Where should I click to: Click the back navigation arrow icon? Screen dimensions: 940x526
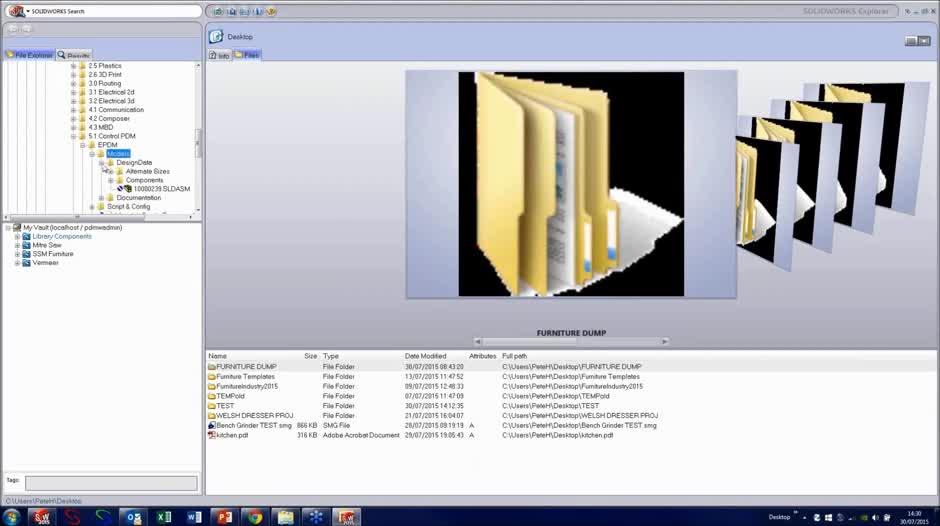[x=13, y=29]
